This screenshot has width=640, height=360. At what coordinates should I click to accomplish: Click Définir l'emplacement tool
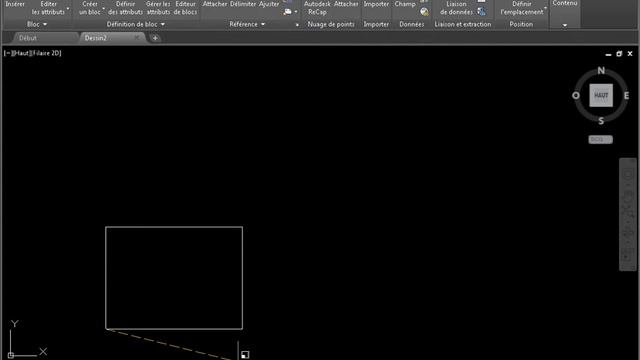(x=522, y=8)
